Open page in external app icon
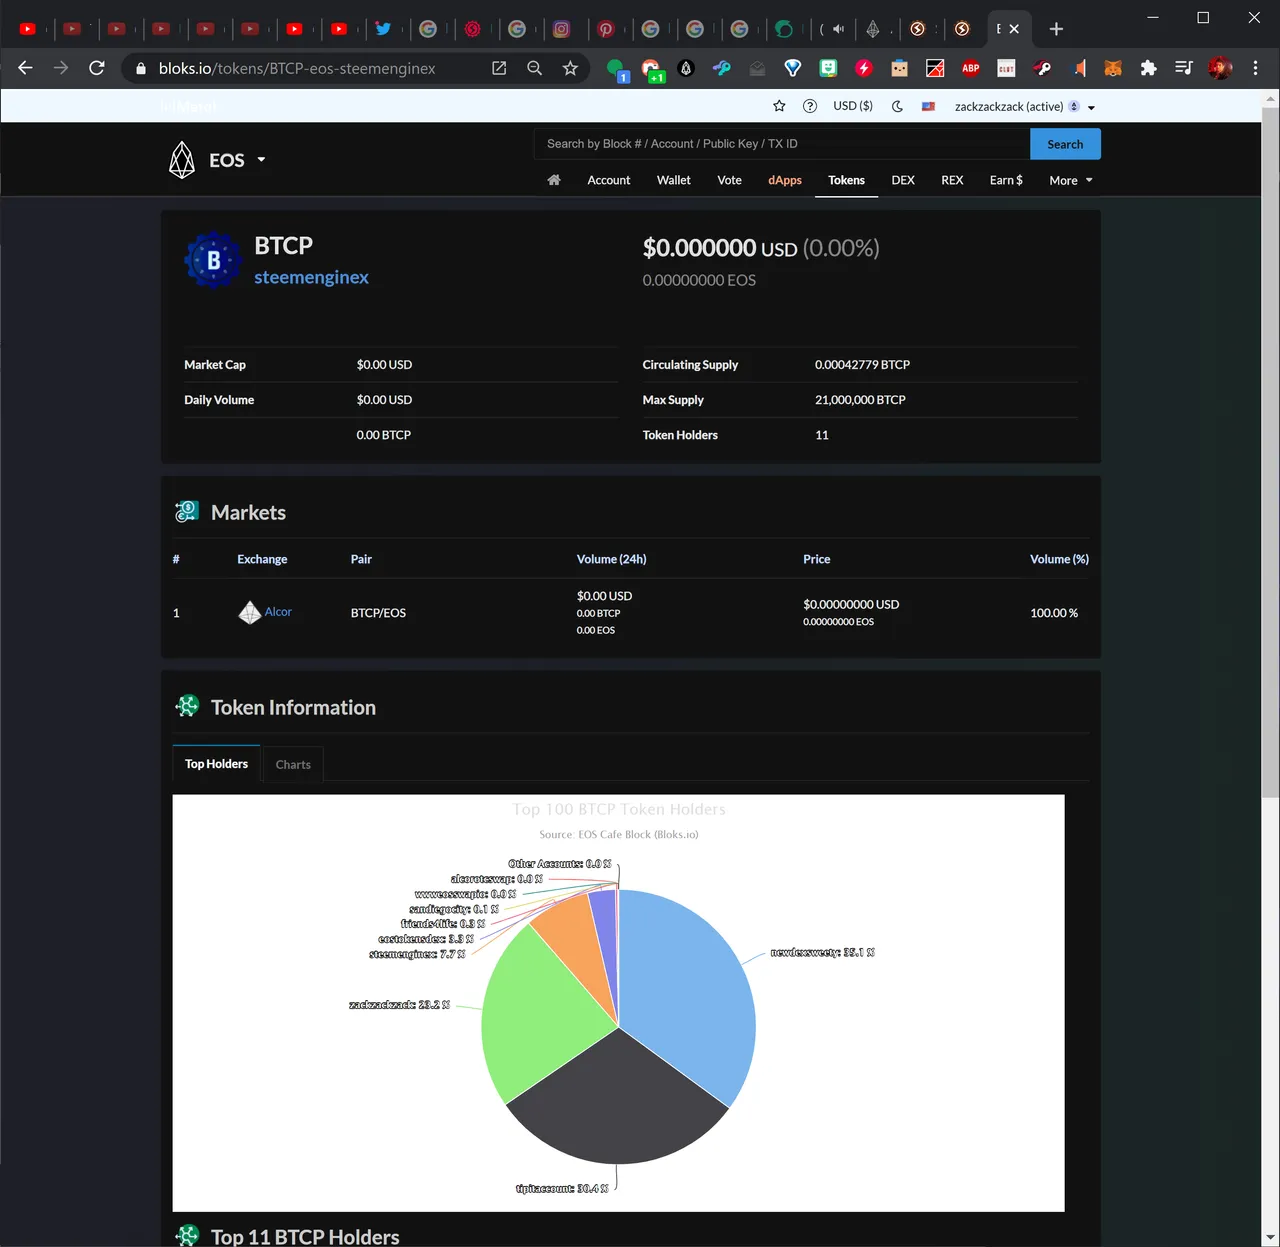Image resolution: width=1280 pixels, height=1247 pixels. pos(499,68)
